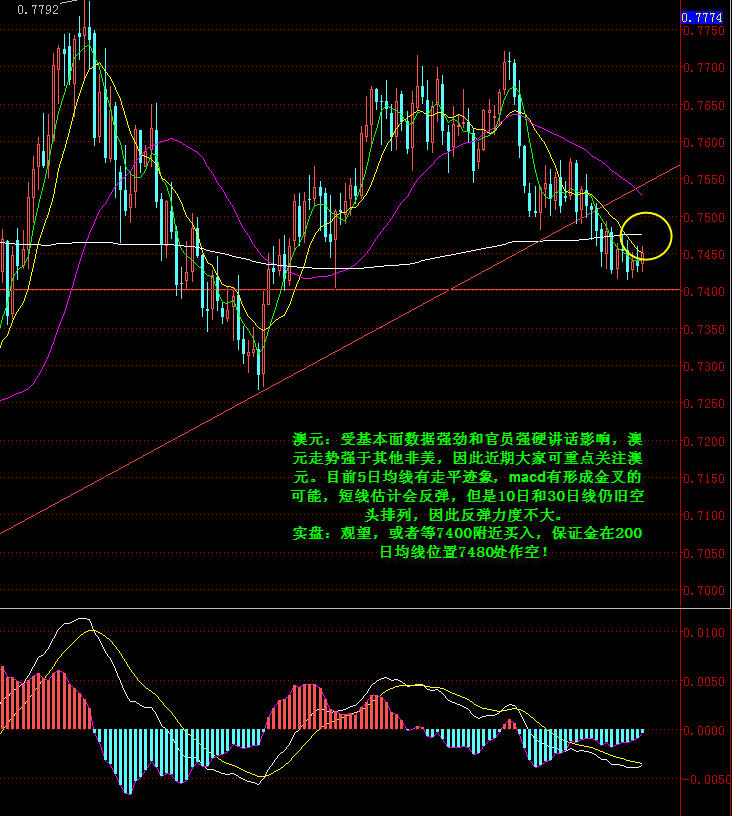Select the 0.7550 price axis label
The image size is (732, 816).
(x=704, y=180)
